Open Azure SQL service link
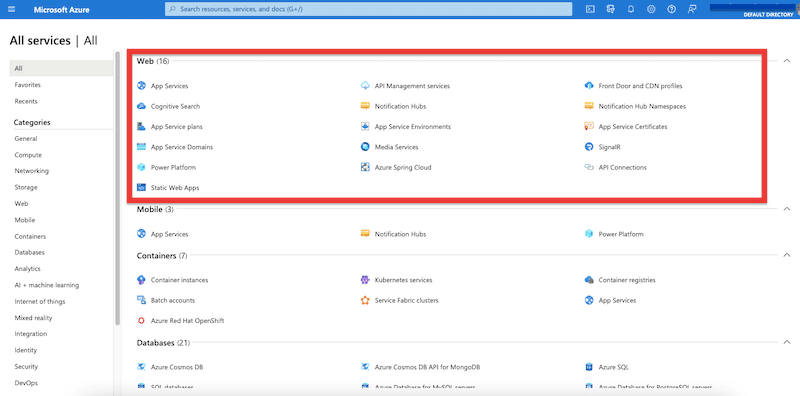 614,367
